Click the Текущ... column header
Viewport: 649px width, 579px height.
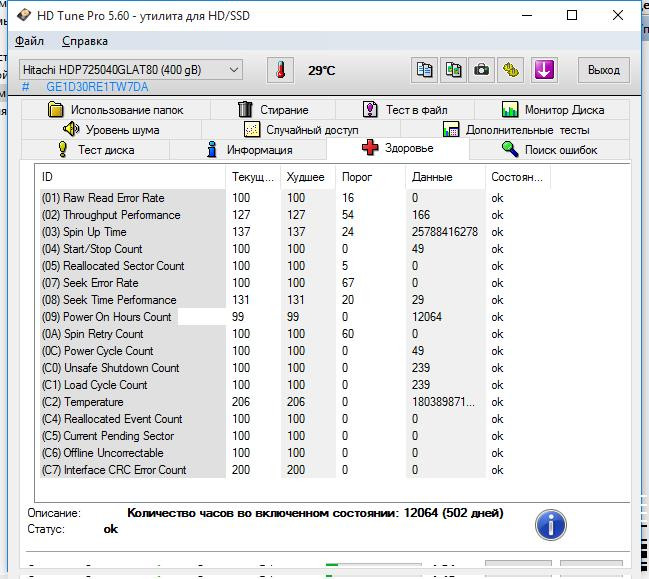tap(253, 177)
